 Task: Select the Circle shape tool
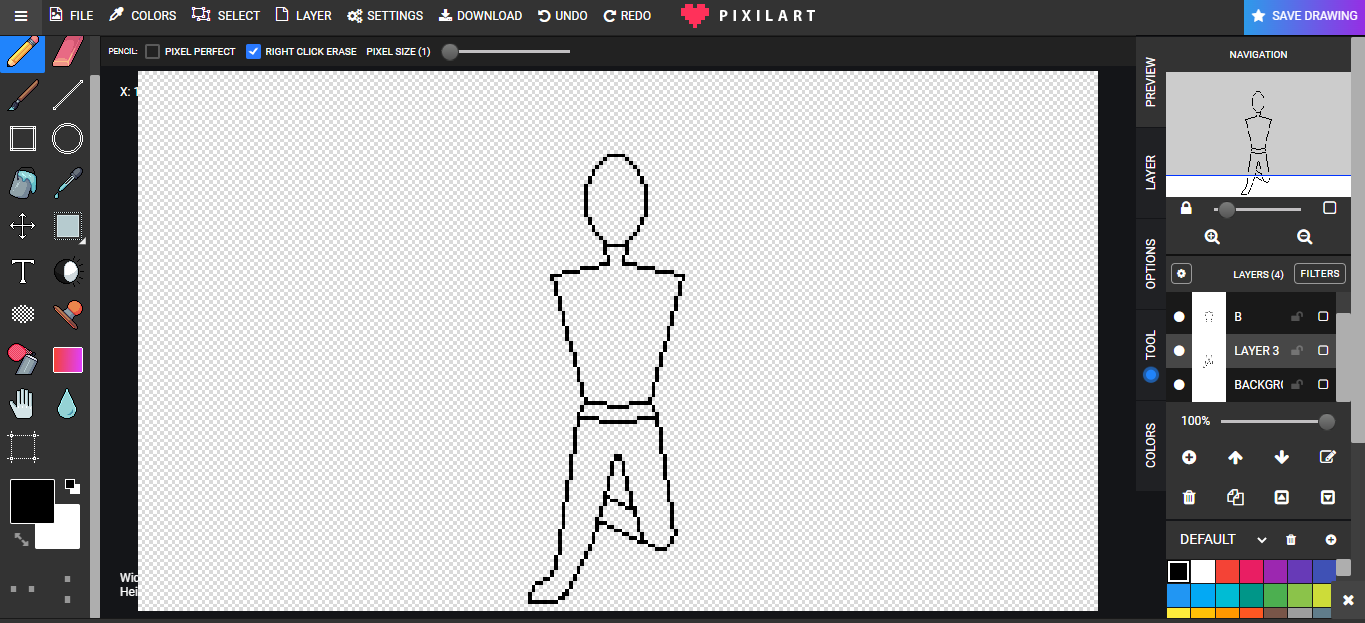point(67,138)
